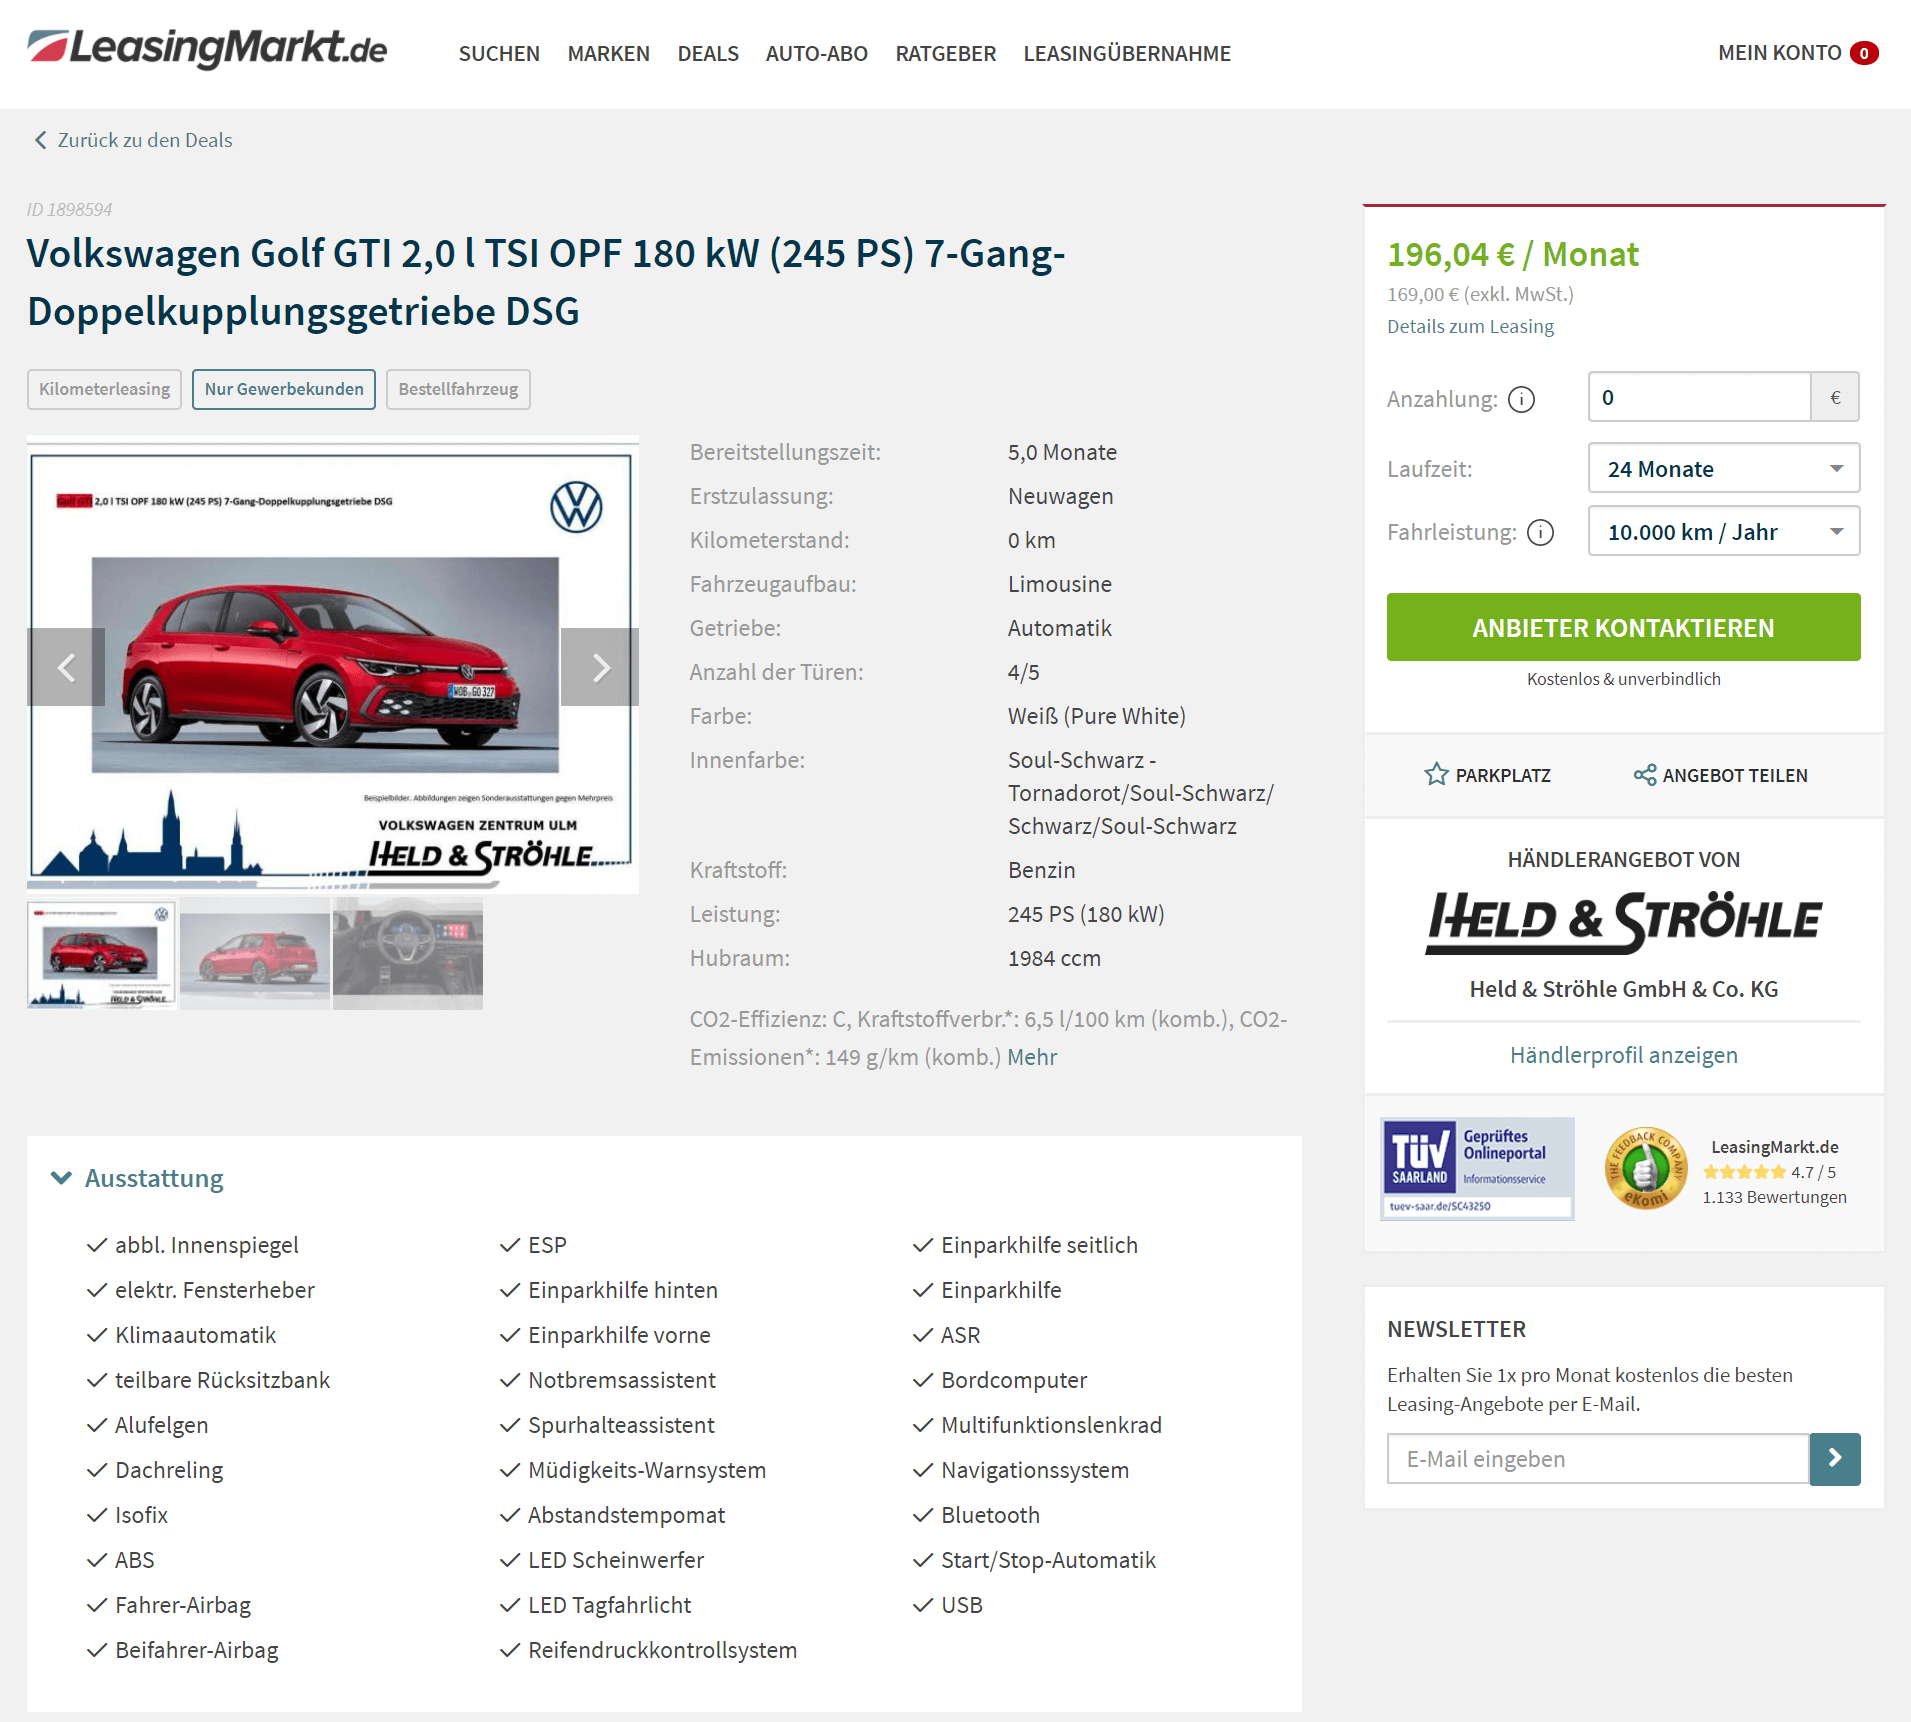Submit newsletter with the arrow button

[1835, 1459]
